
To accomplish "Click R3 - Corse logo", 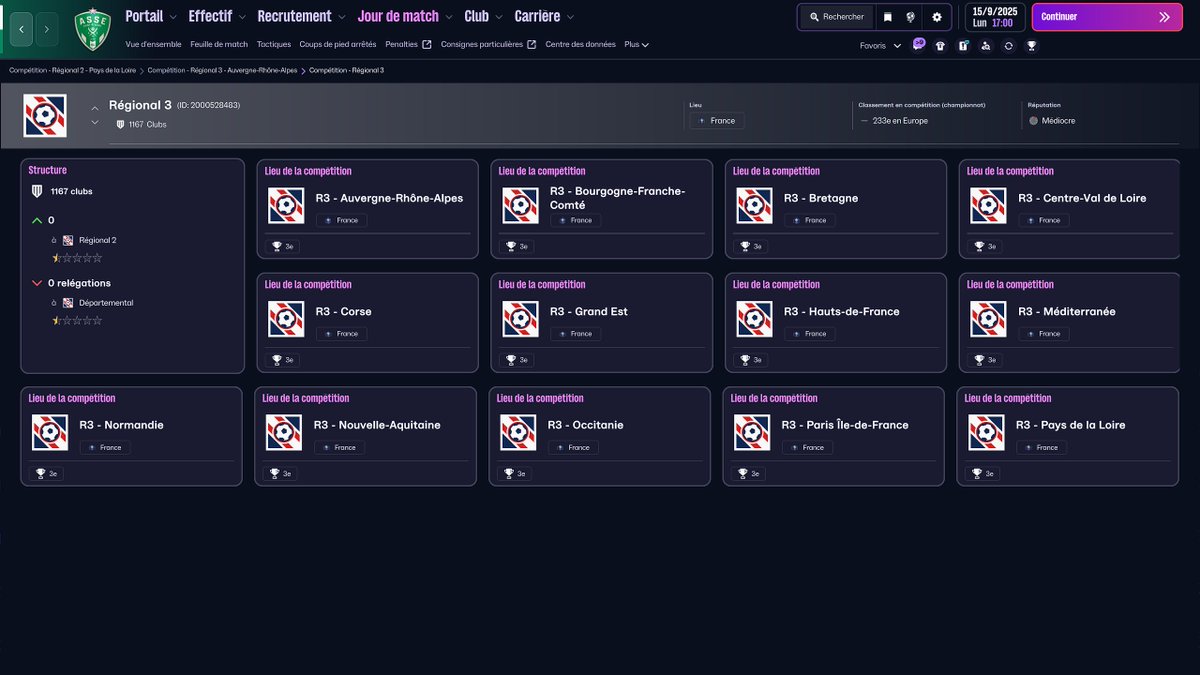I will [x=286, y=319].
